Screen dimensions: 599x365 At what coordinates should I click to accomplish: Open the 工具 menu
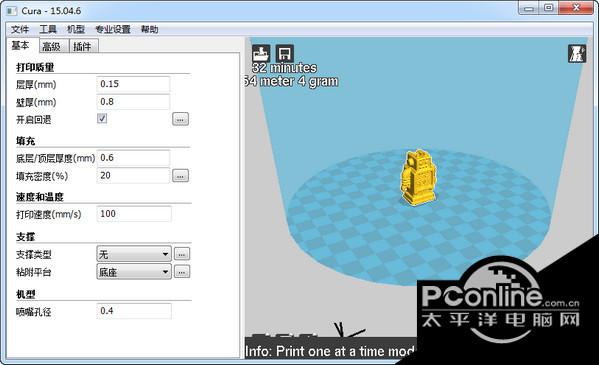[x=48, y=29]
